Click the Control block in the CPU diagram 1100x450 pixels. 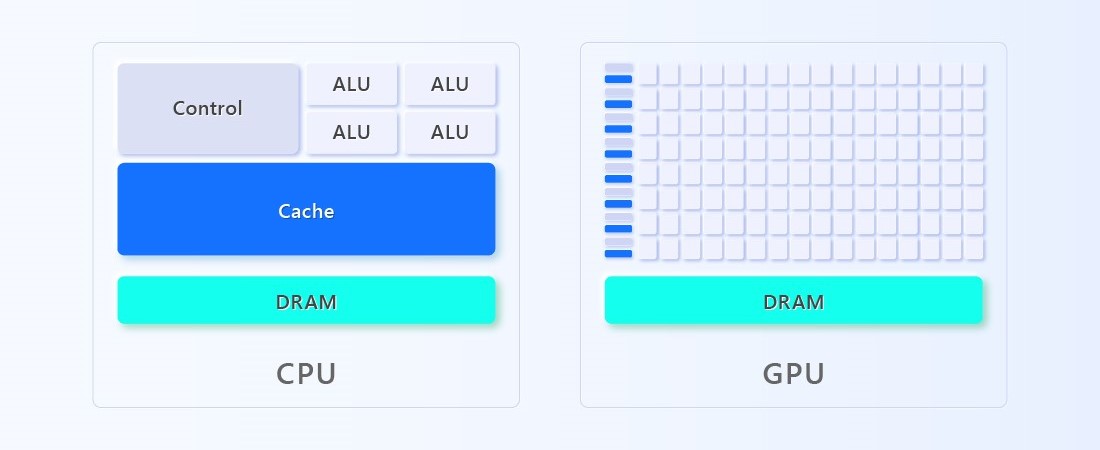pos(208,109)
